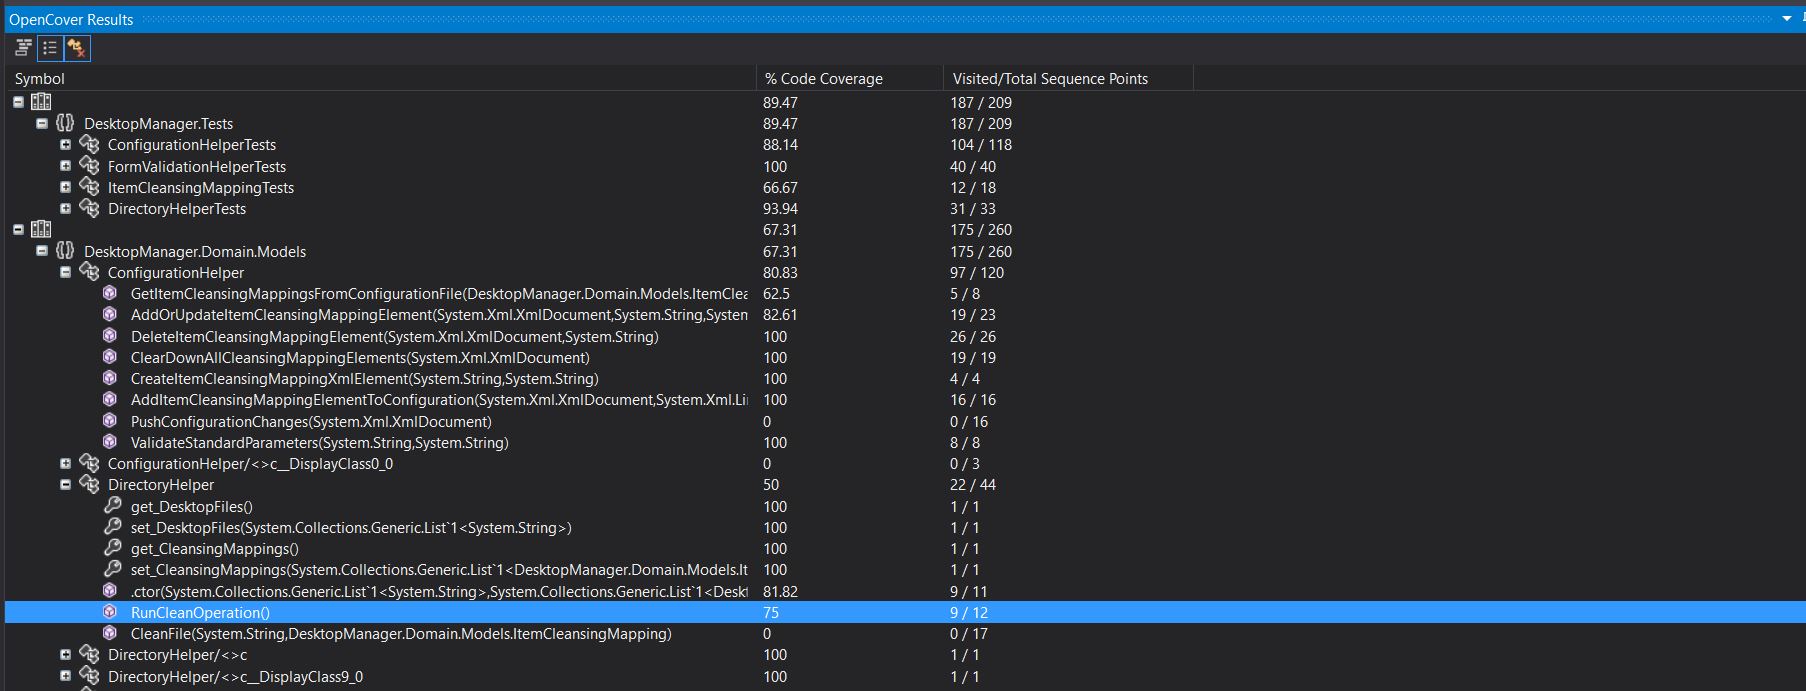The height and width of the screenshot is (691, 1806).
Task: Click the wrench property icon beside get_DesktopFiles()
Action: coord(112,506)
